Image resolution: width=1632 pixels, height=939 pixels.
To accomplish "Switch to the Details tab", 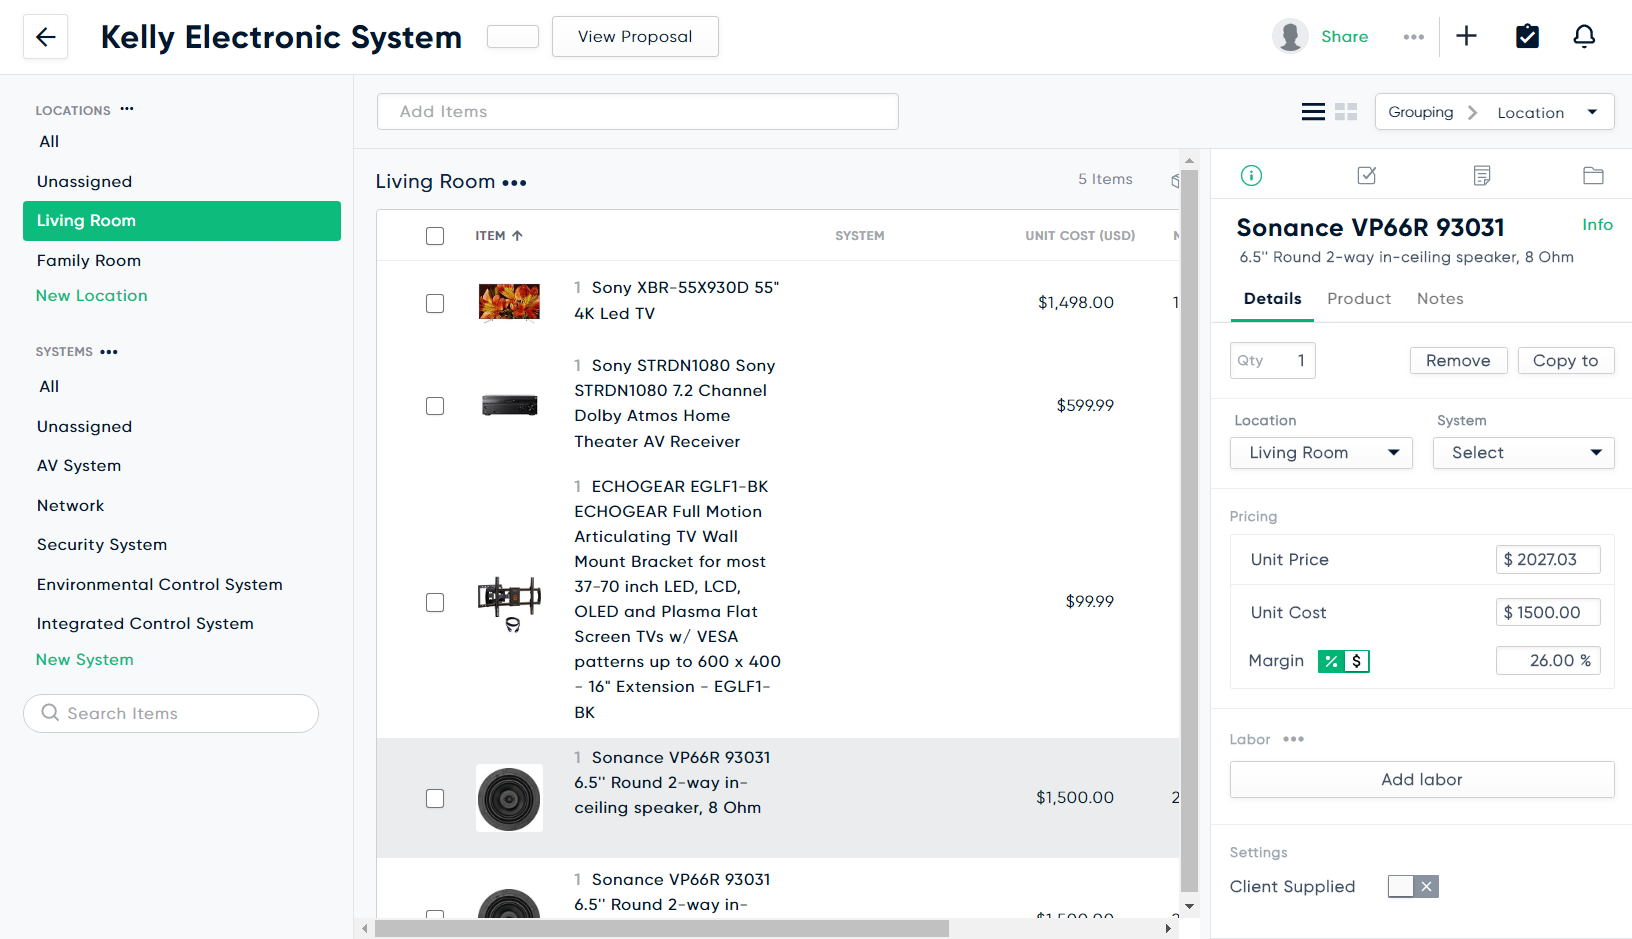I will coord(1272,299).
